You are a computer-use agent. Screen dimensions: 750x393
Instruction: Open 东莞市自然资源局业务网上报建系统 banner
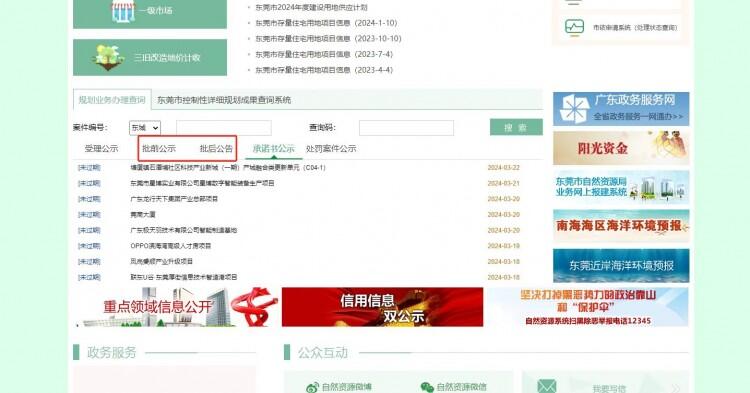coord(621,187)
